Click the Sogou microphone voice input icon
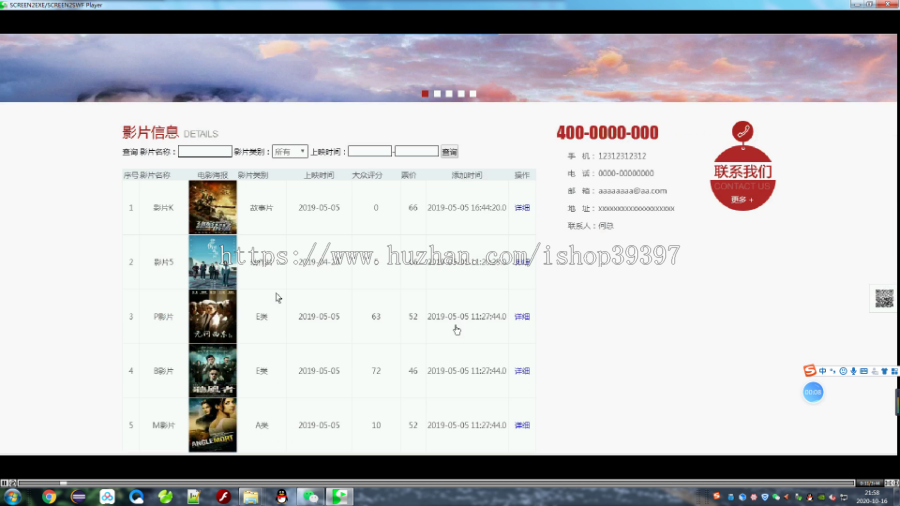Viewport: 900px width, 506px height. coord(854,371)
